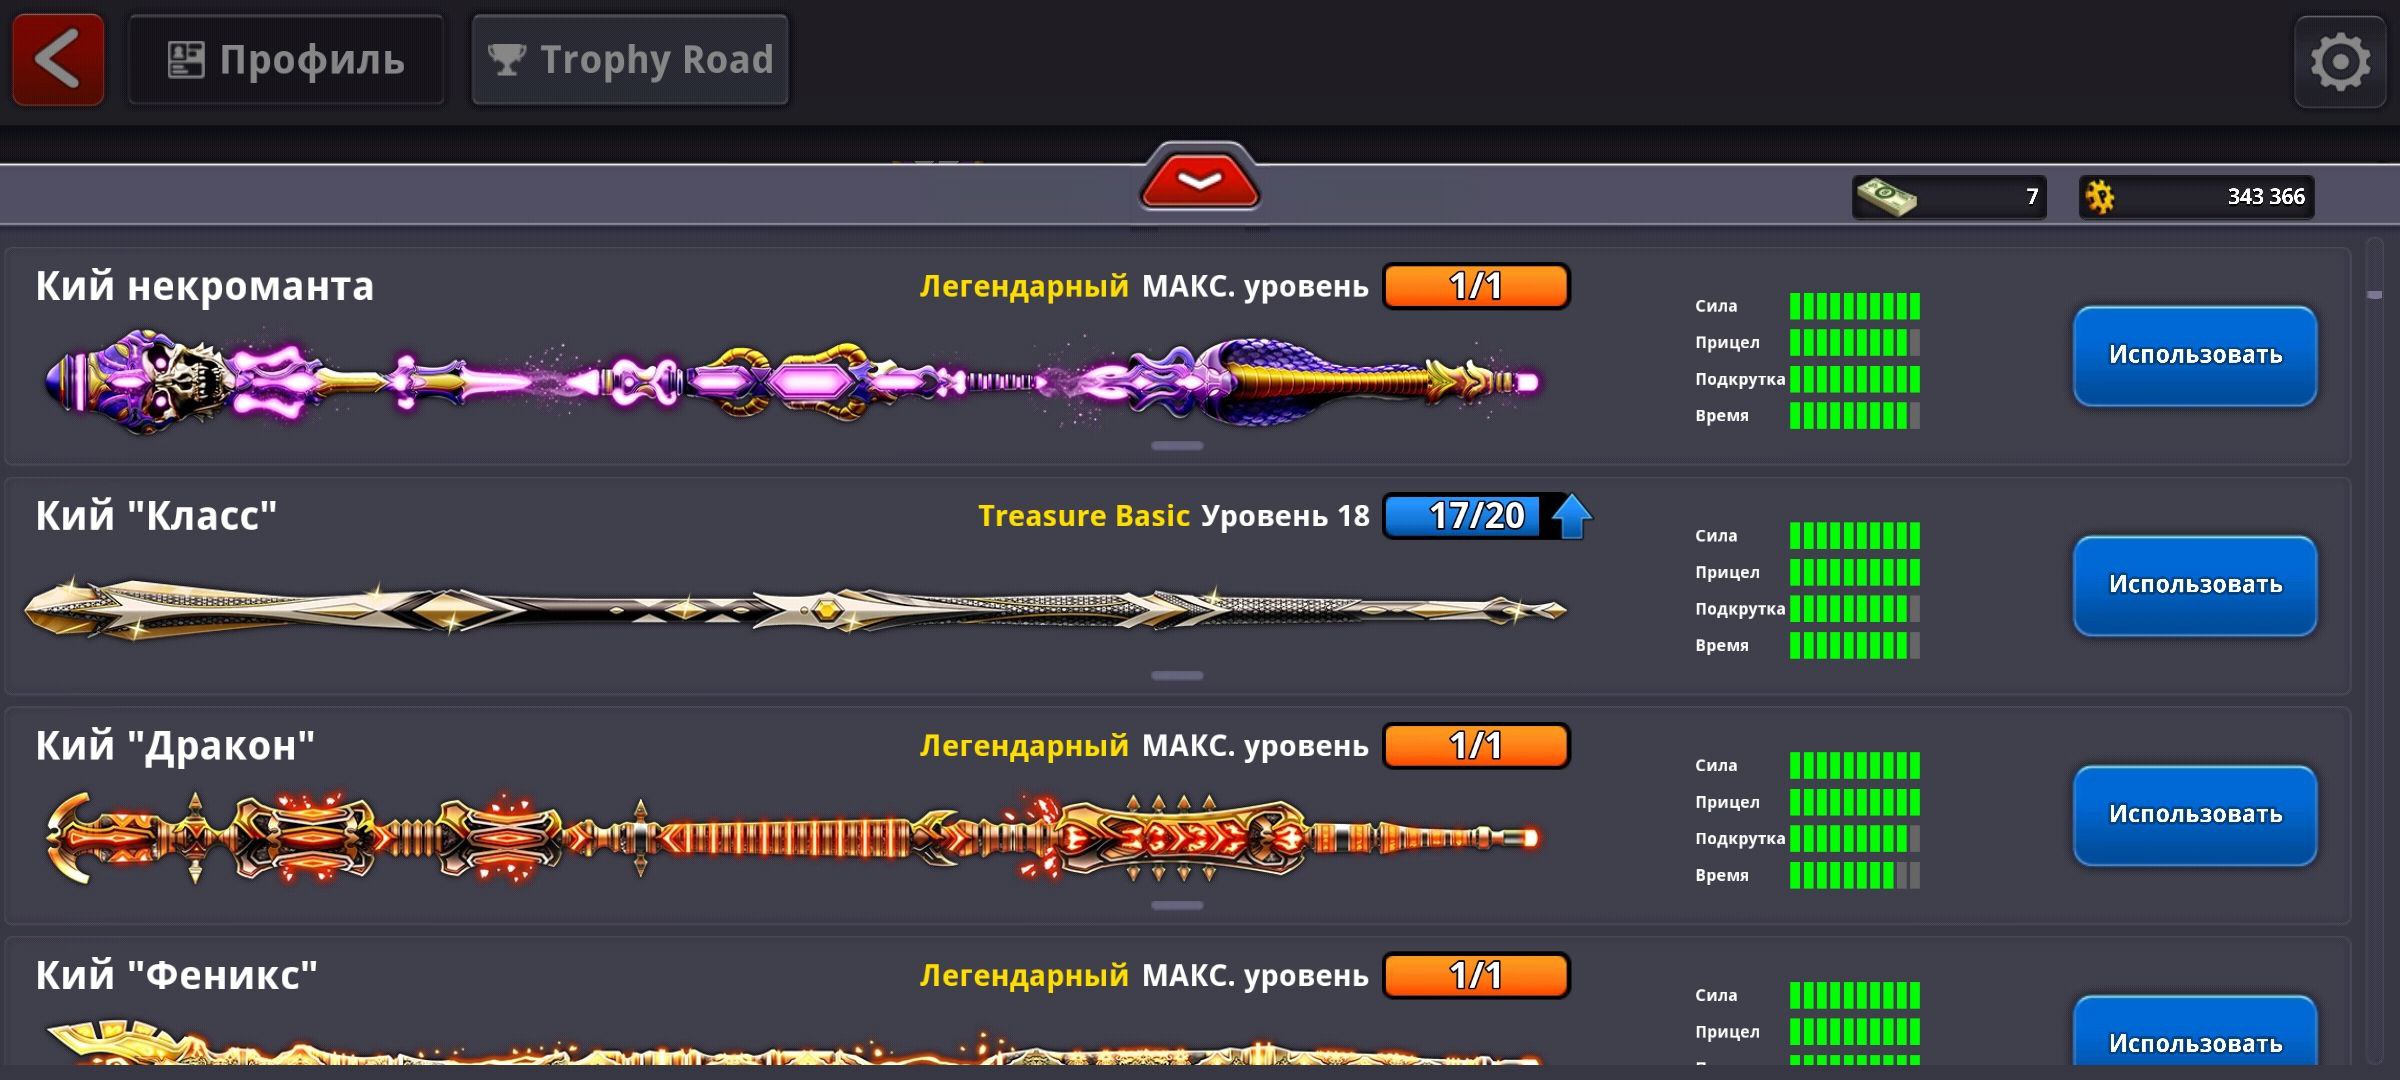
Task: Open the Профиль tab
Action: click(x=286, y=60)
